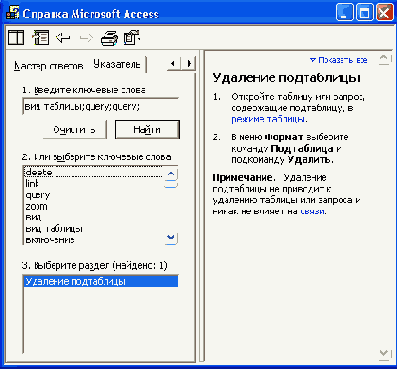Click the keyword input field

click(x=100, y=106)
